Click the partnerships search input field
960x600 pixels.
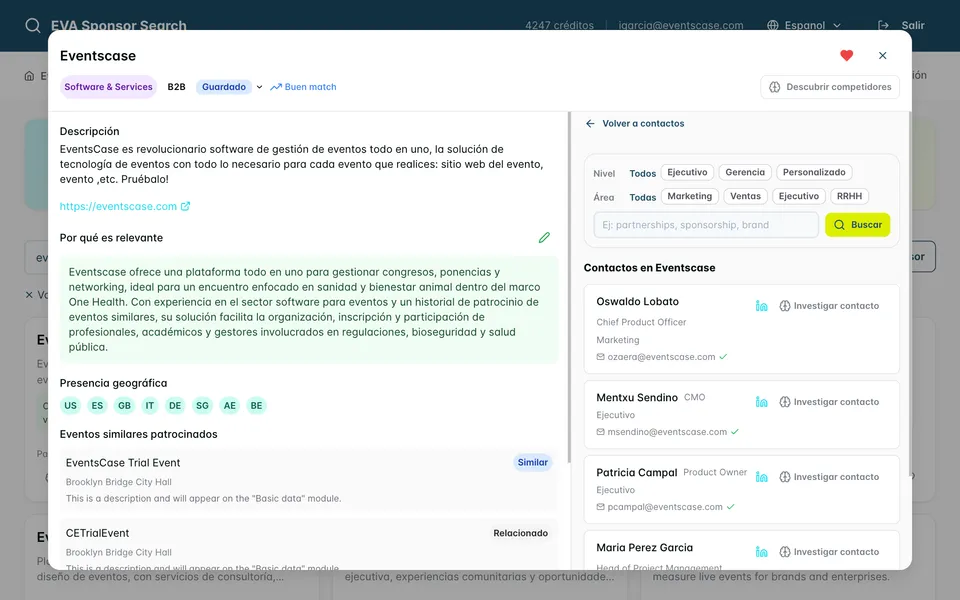705,224
